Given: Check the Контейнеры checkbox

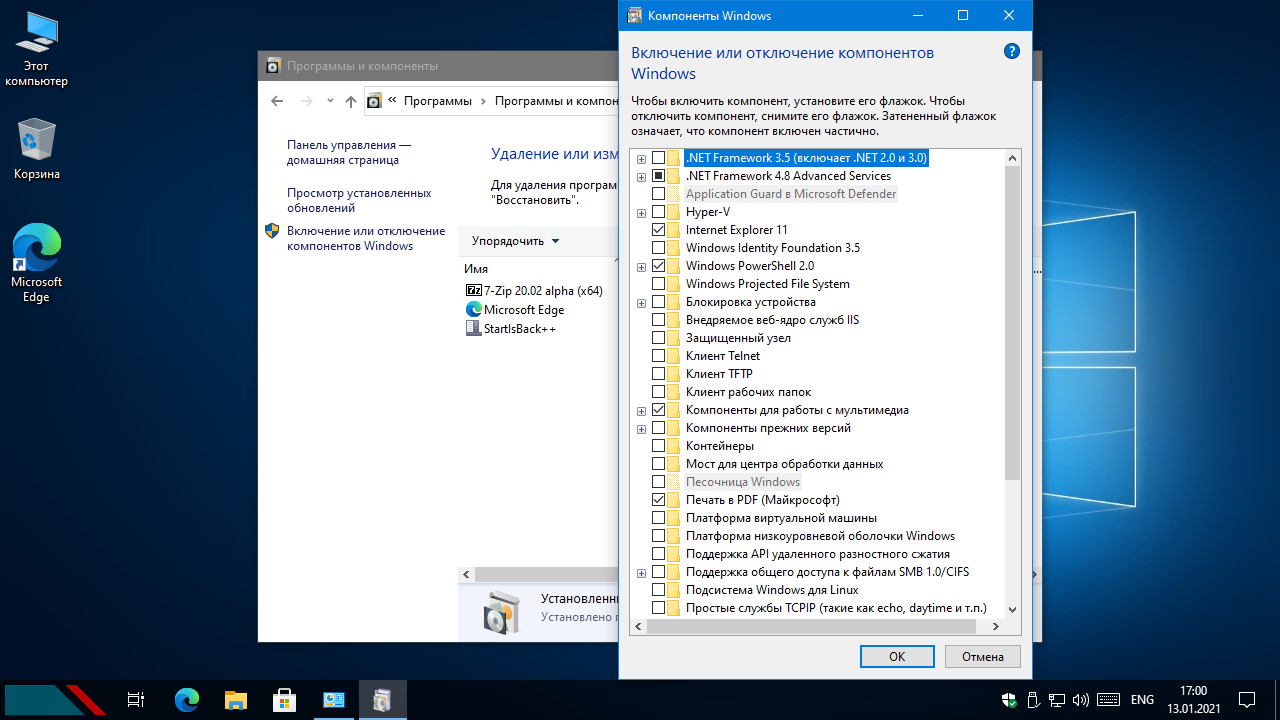Looking at the screenshot, I should 658,446.
